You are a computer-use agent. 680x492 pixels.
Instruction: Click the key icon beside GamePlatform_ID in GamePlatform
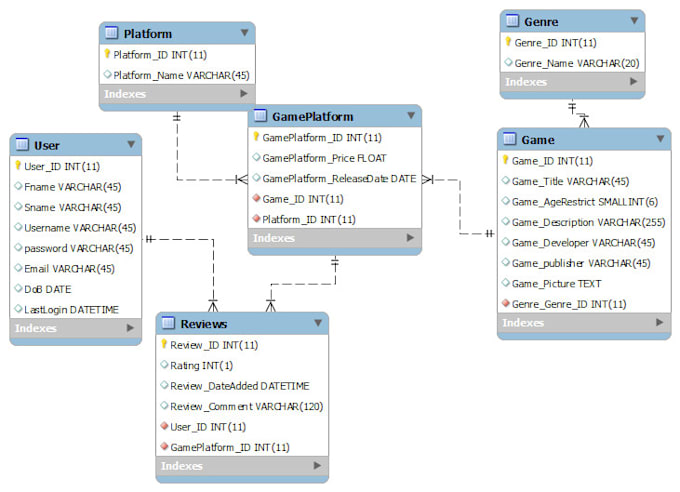point(256,137)
